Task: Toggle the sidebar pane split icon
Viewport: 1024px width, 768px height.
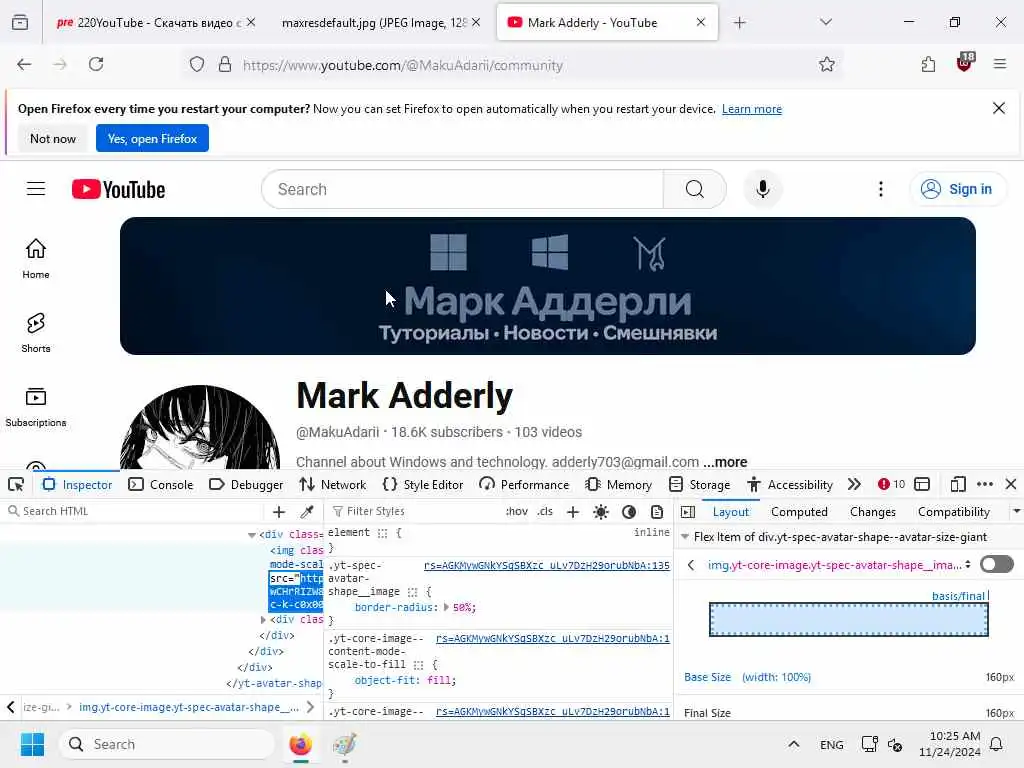Action: point(688,512)
